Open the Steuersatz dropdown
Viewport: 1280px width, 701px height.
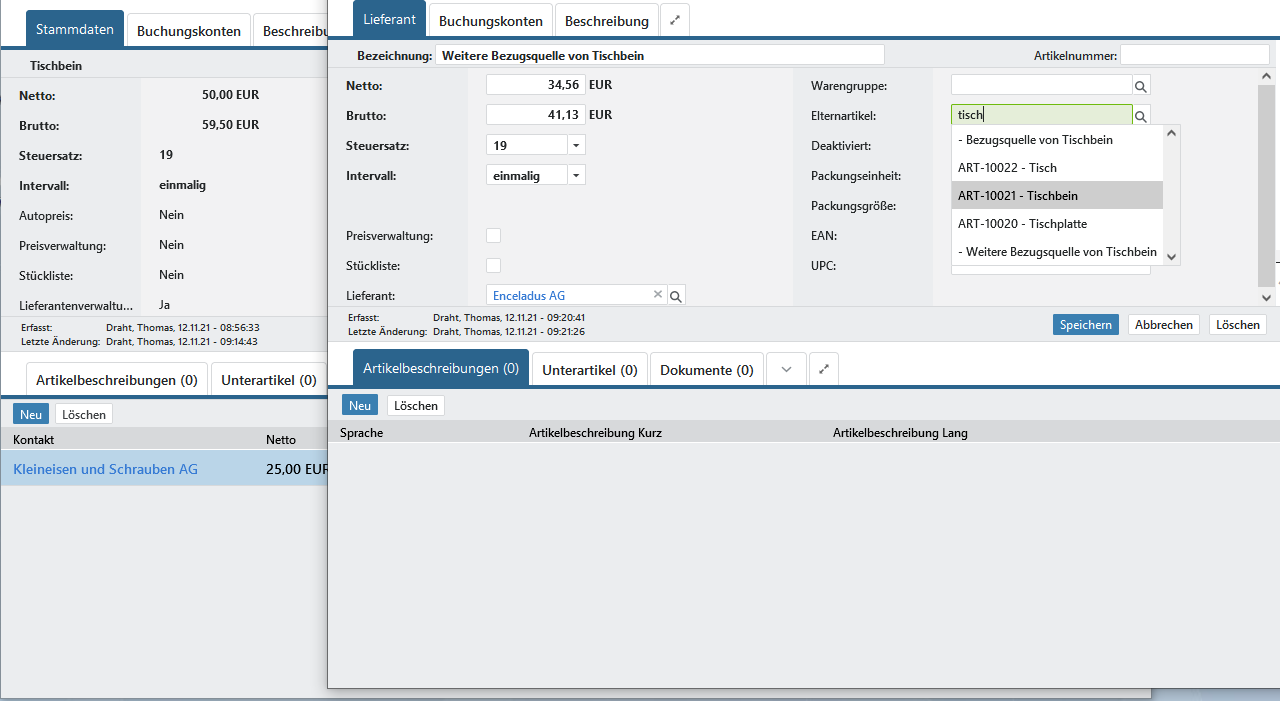(576, 145)
